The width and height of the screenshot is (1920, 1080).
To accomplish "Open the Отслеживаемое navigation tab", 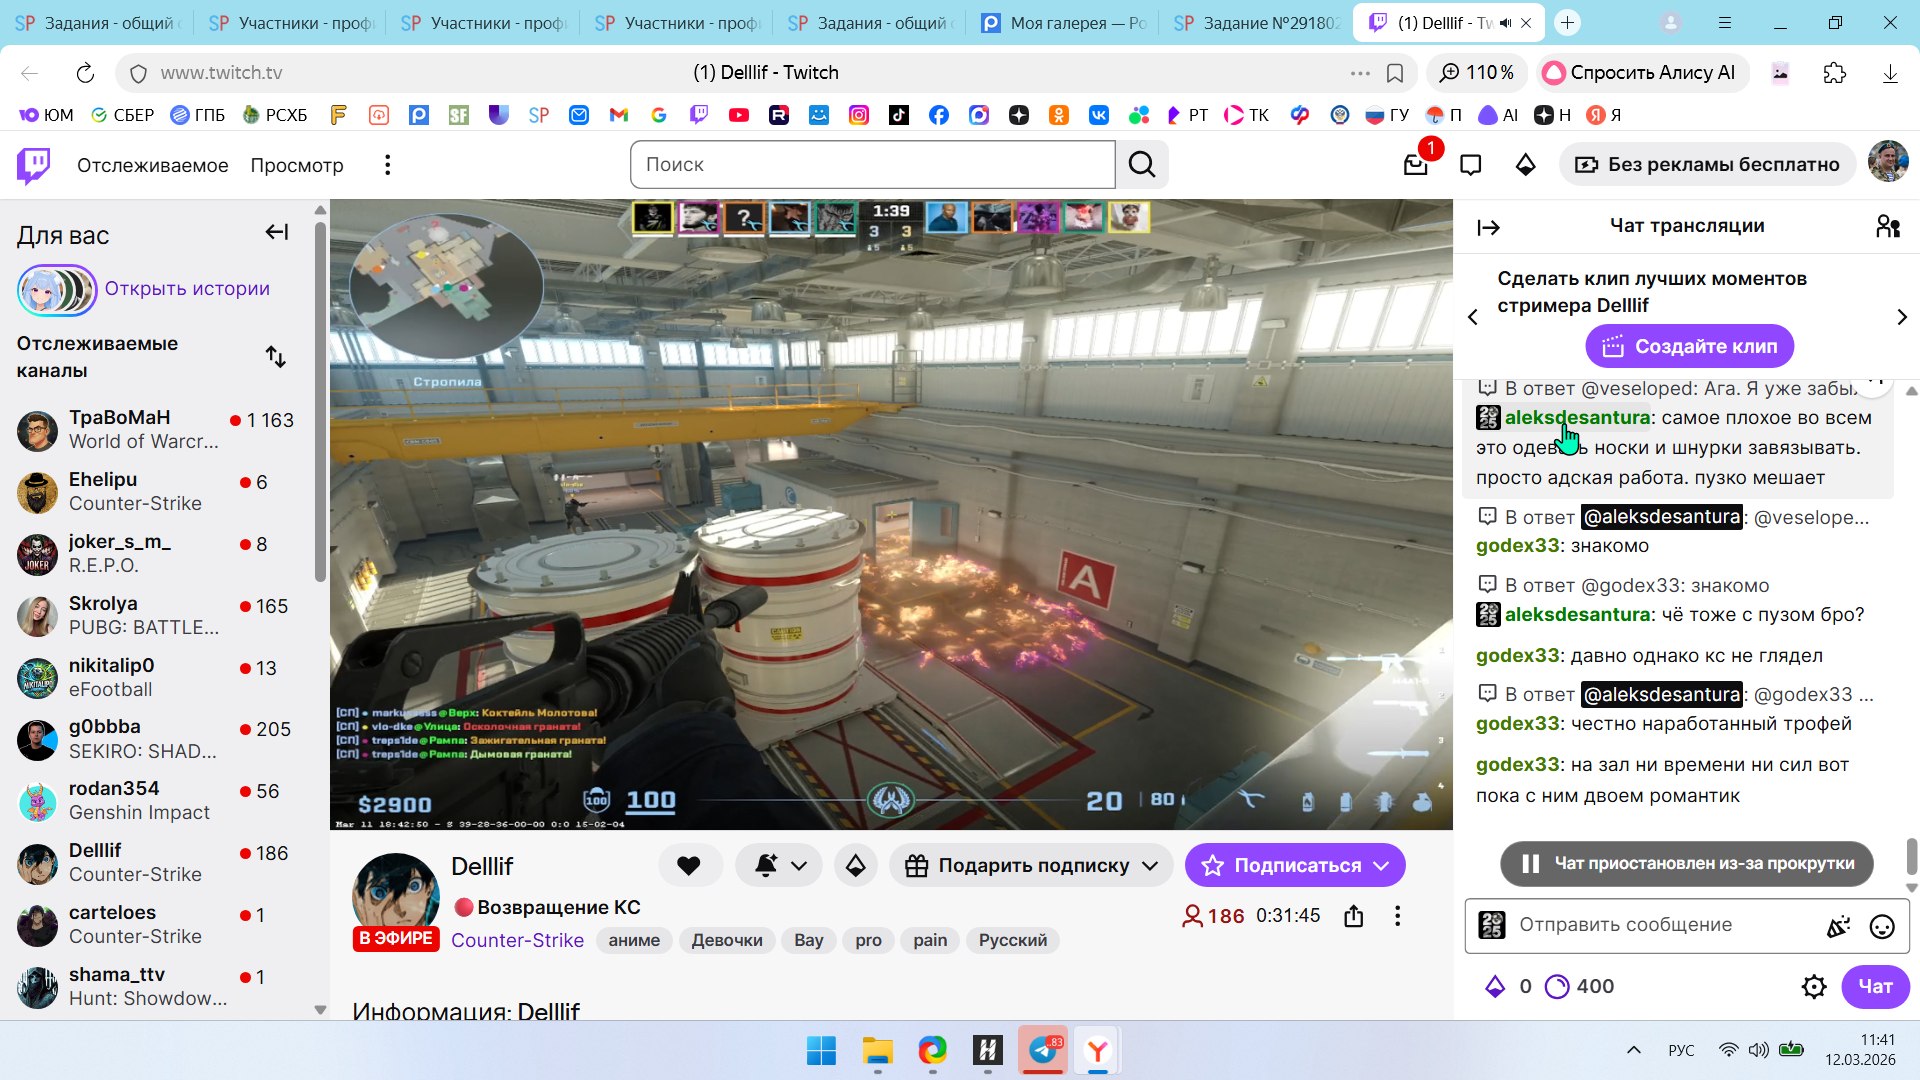I will coord(152,165).
